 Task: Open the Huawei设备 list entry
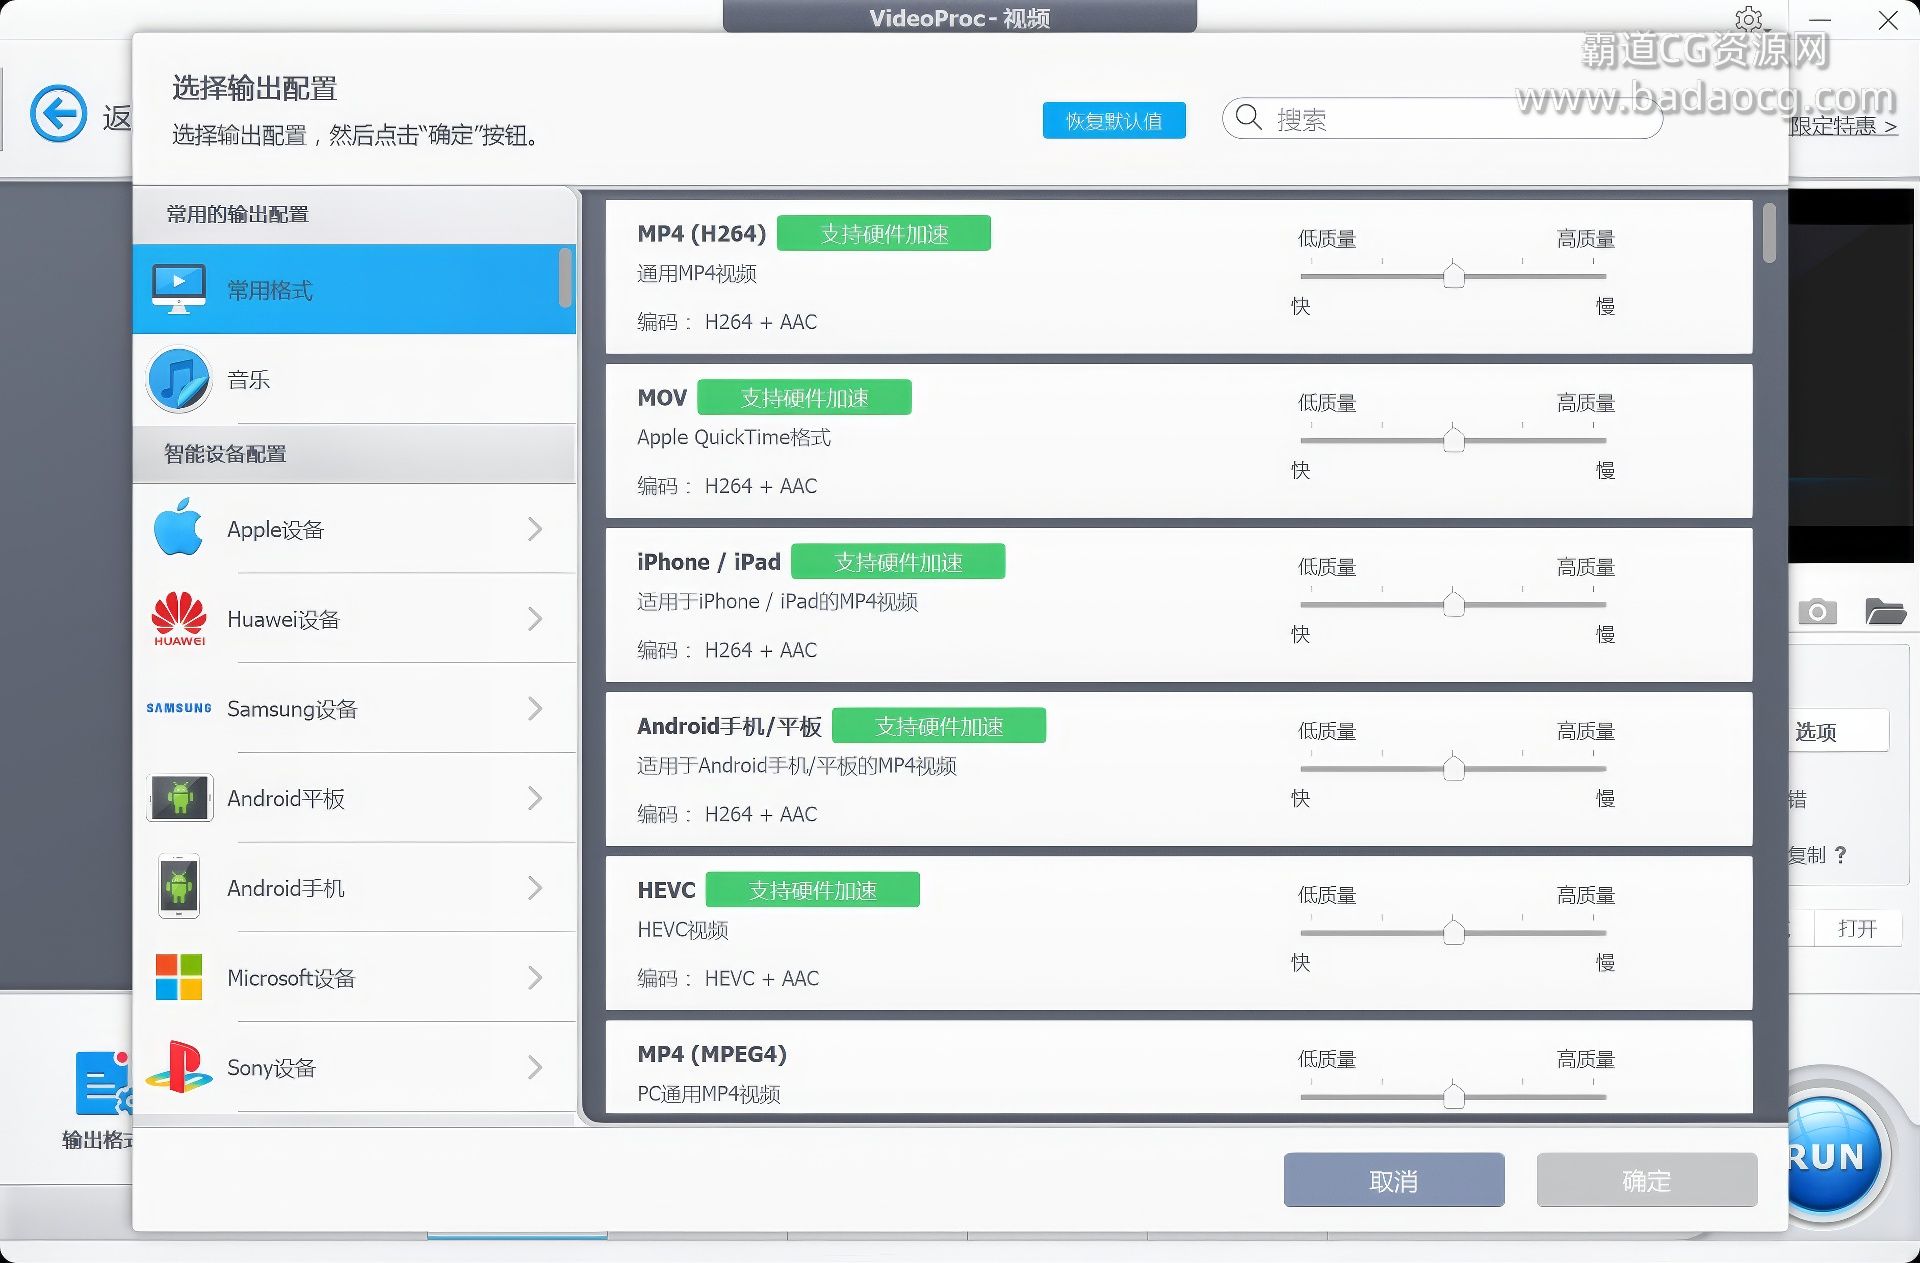pos(354,619)
